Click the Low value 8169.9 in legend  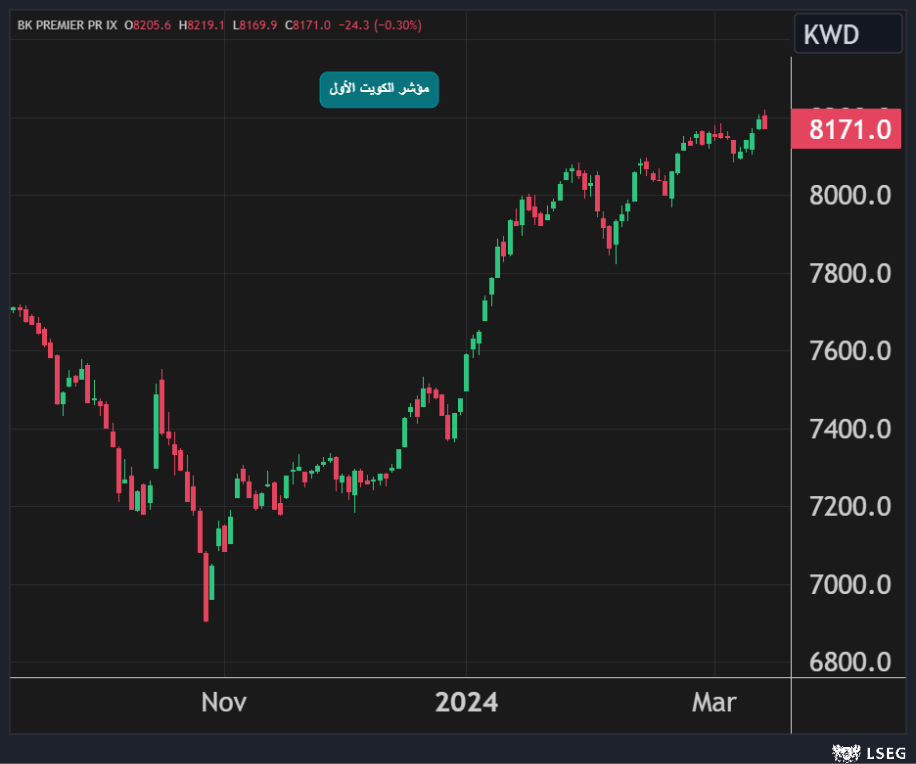[x=256, y=25]
